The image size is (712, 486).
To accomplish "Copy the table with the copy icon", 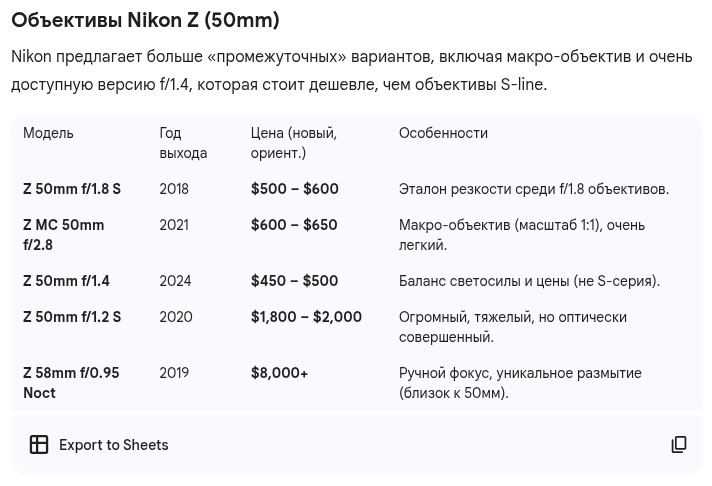I will coord(679,445).
